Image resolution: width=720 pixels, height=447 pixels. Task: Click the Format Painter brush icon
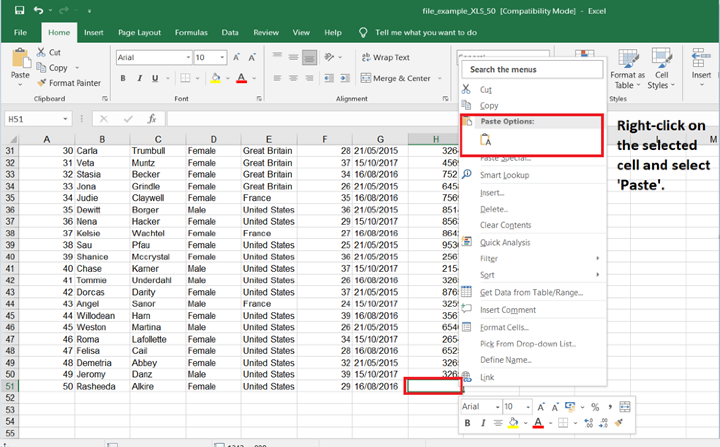coord(41,83)
